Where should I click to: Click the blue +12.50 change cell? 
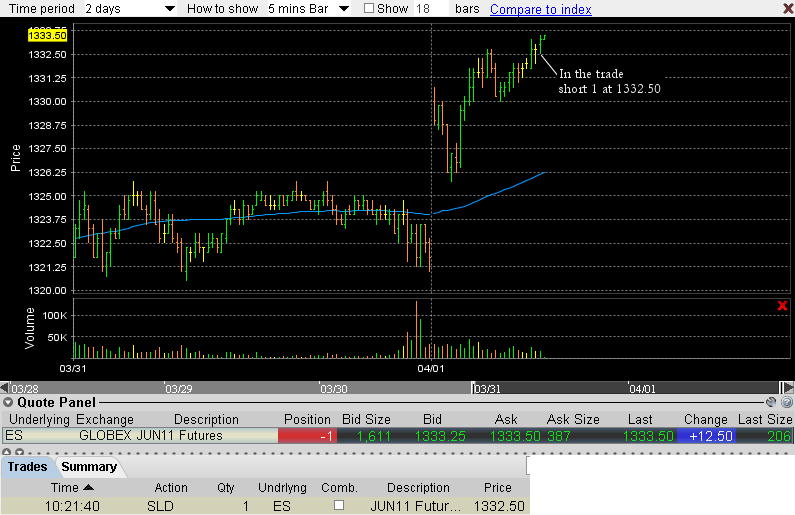pyautogui.click(x=707, y=436)
